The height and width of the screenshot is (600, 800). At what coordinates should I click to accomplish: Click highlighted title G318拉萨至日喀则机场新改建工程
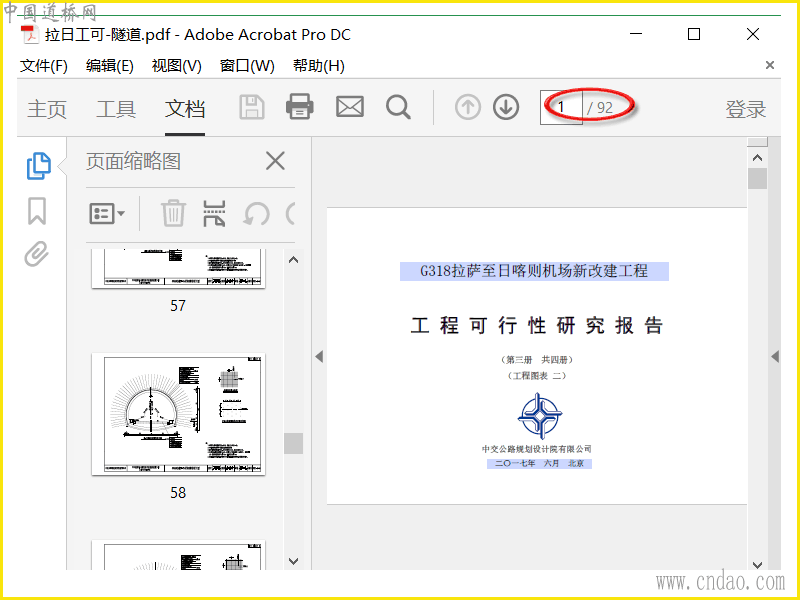point(534,271)
